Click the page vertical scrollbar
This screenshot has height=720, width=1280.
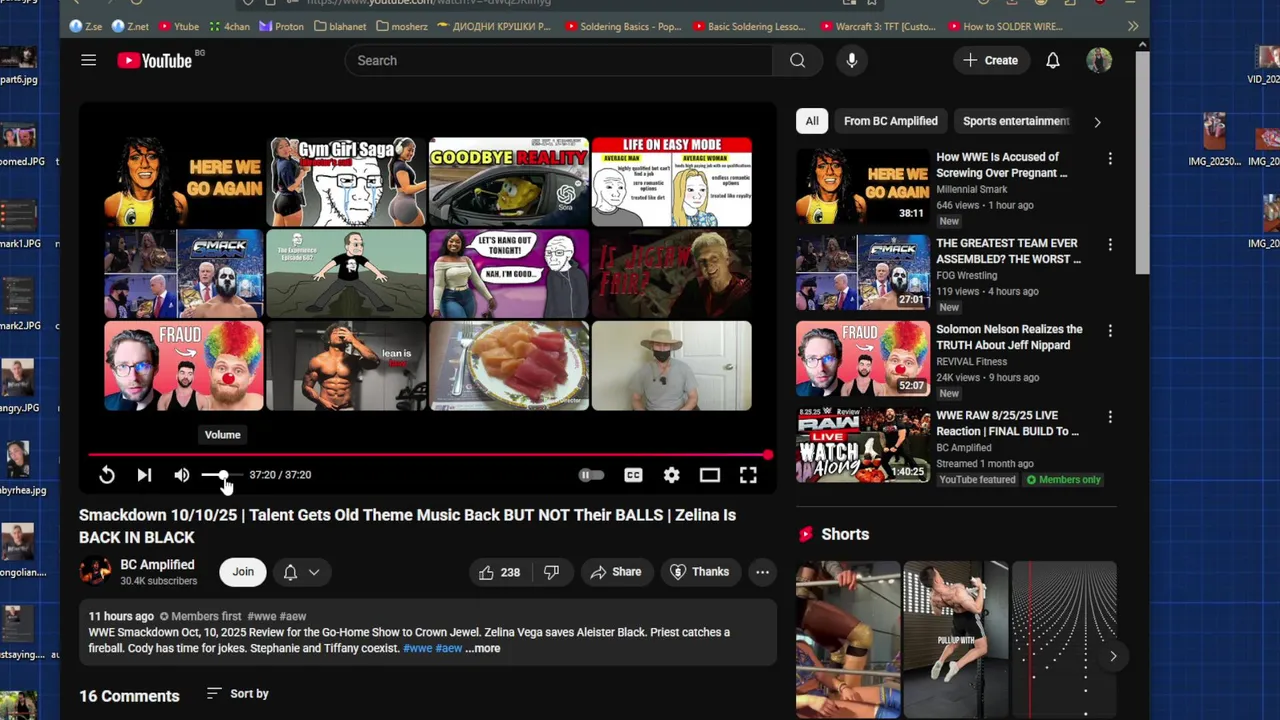[x=1141, y=162]
